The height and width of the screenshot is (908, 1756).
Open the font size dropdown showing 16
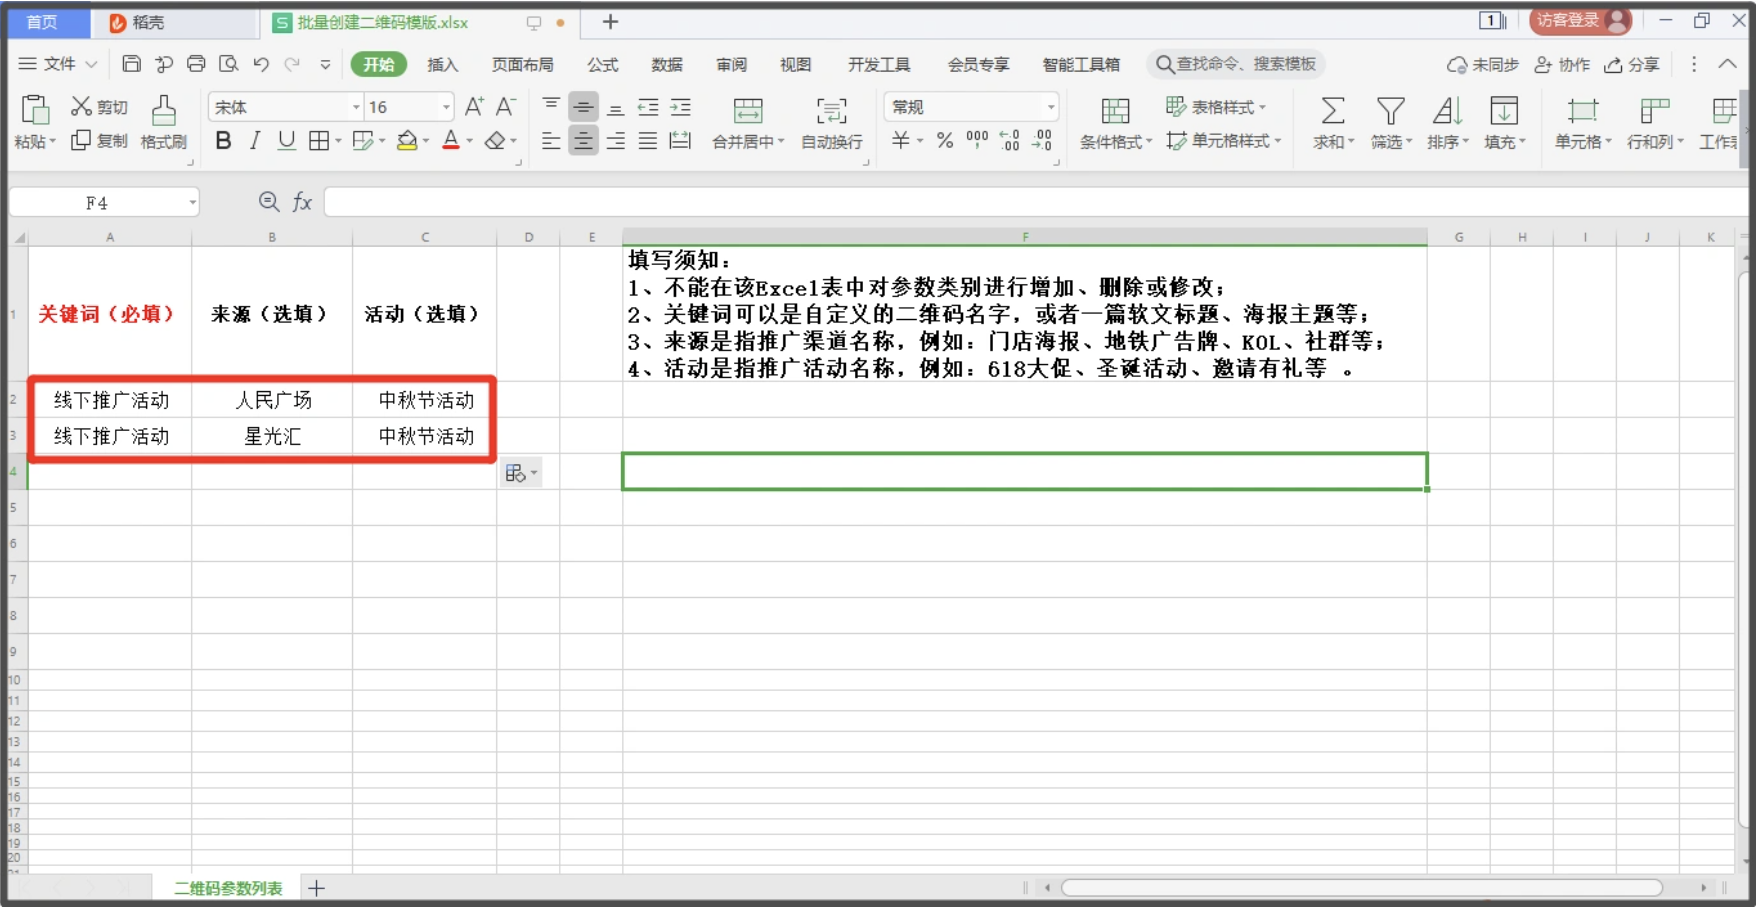[446, 107]
